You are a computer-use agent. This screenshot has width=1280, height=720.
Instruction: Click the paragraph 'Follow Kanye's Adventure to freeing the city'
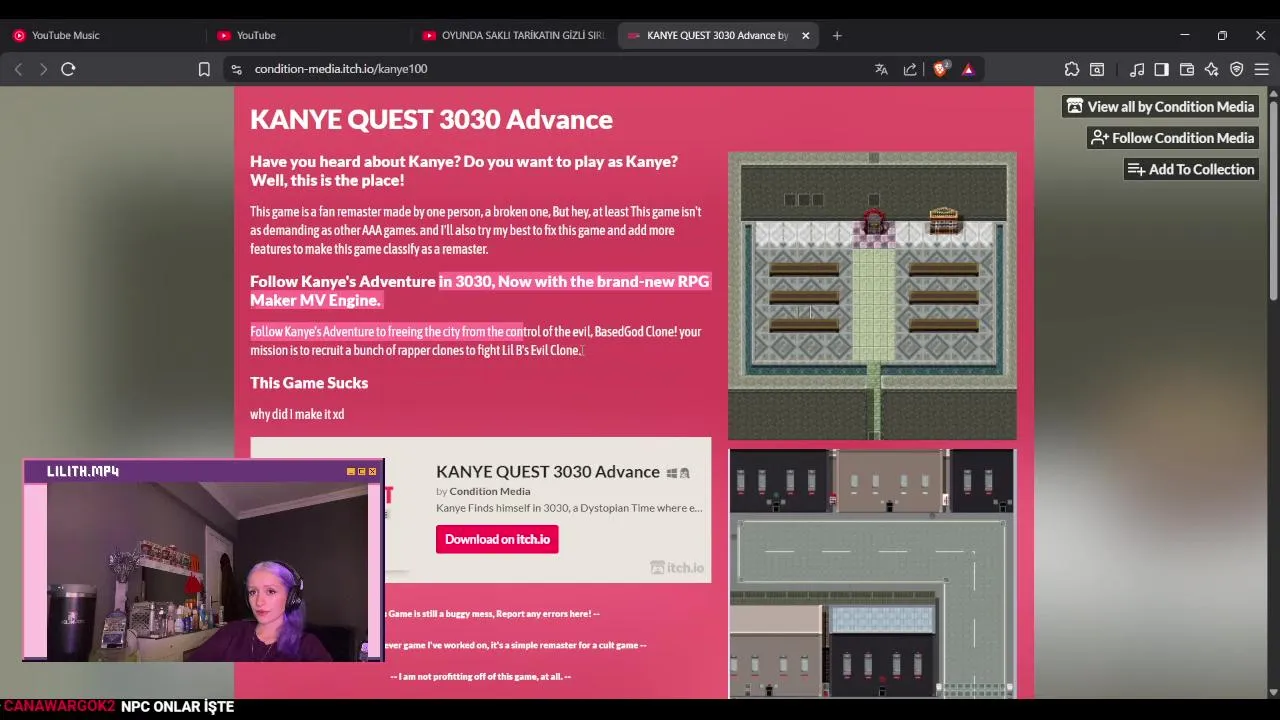pyautogui.click(x=476, y=341)
